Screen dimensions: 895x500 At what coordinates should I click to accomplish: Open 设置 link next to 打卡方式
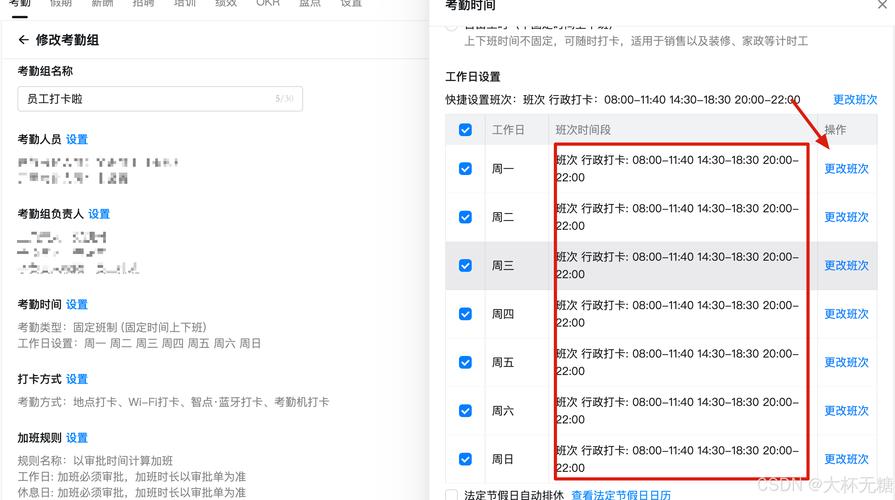[76, 379]
